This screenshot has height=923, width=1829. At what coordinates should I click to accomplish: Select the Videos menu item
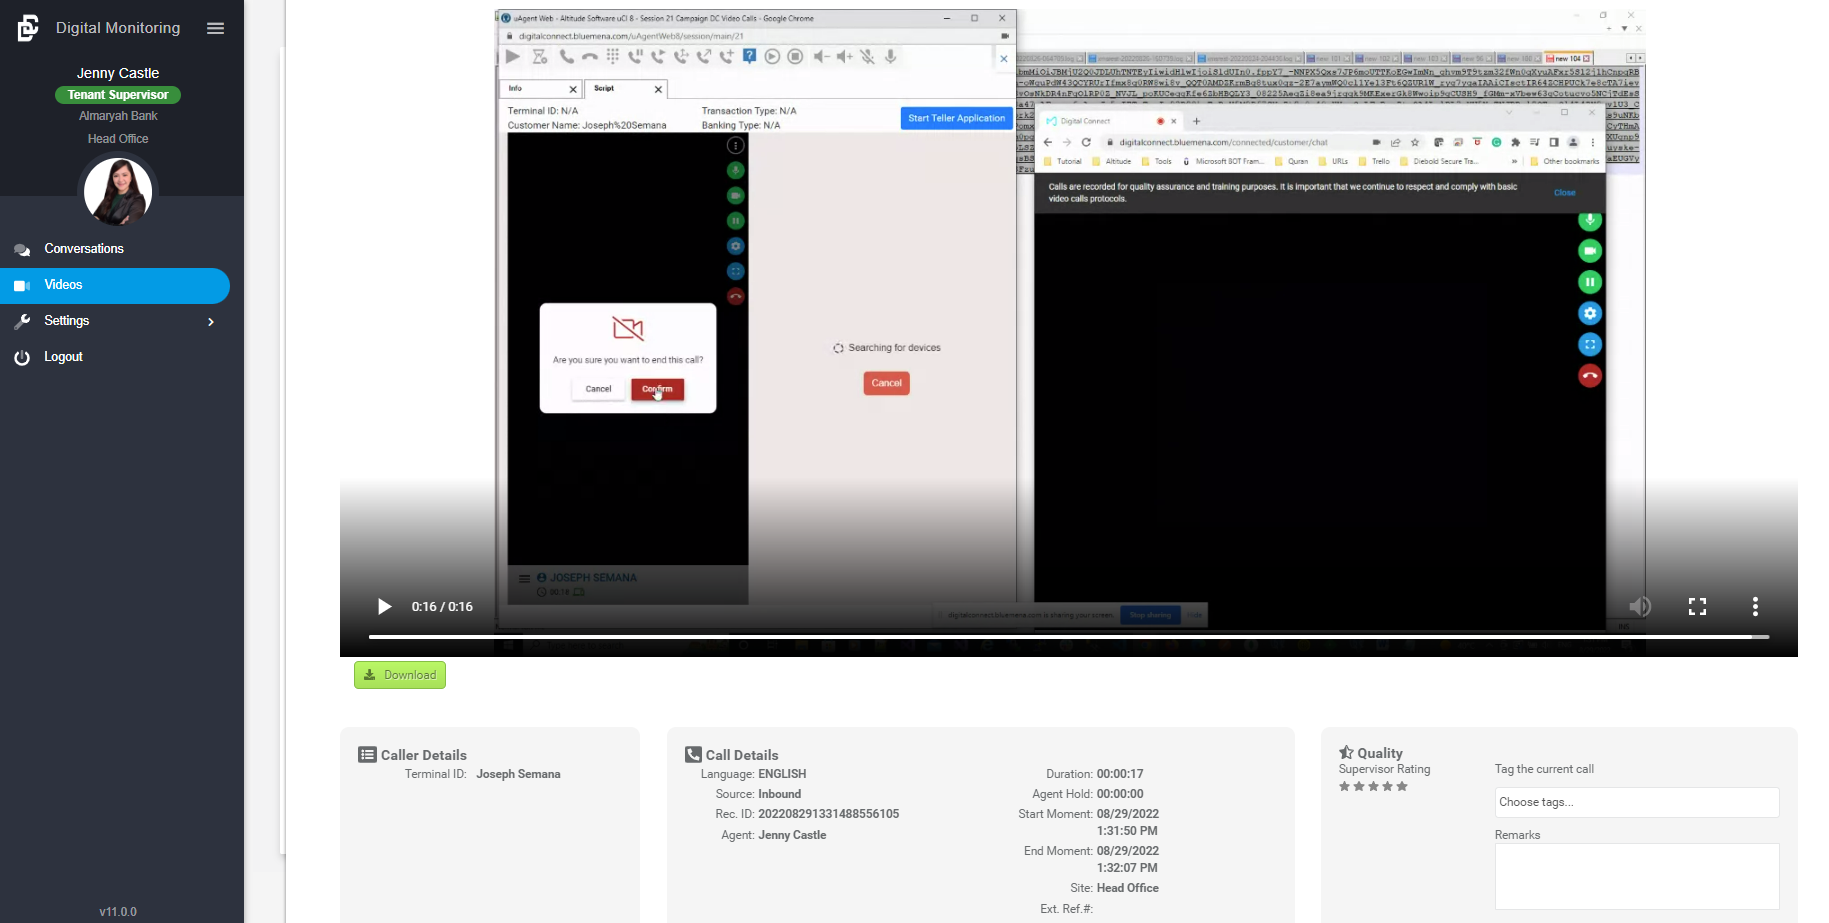(64, 286)
